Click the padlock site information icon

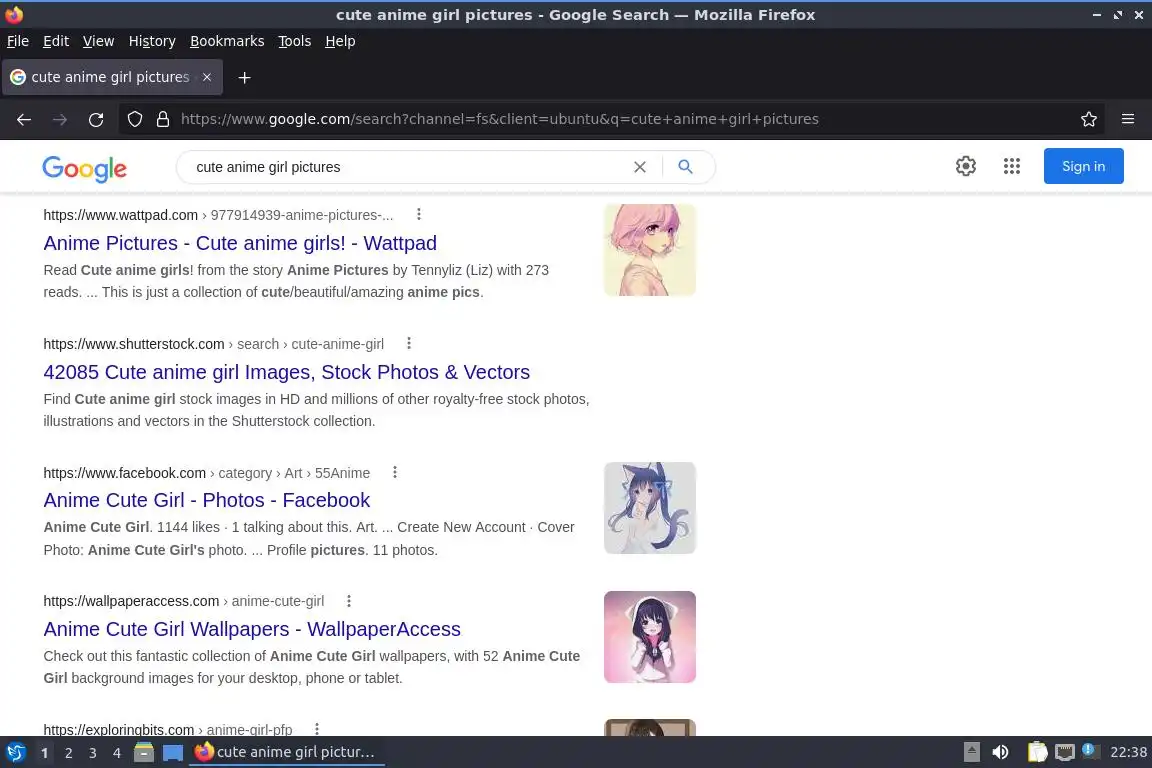coord(162,119)
